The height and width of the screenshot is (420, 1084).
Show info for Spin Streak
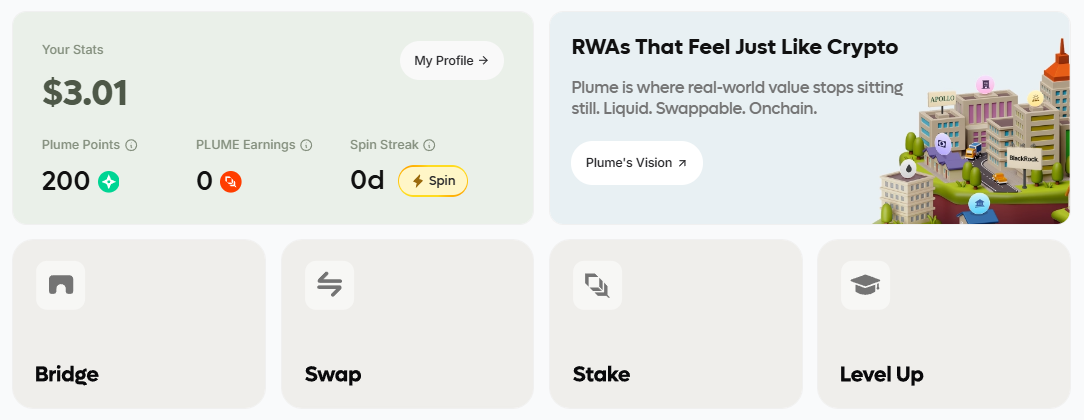(429, 145)
